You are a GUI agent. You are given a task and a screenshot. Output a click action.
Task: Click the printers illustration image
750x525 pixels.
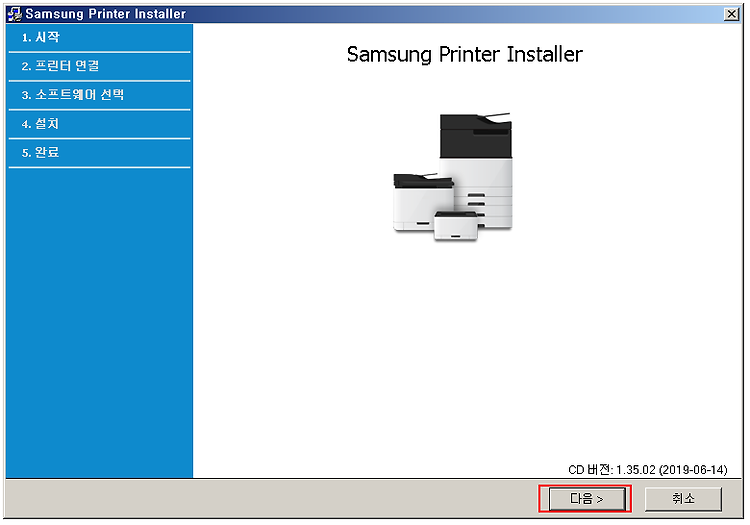[452, 177]
